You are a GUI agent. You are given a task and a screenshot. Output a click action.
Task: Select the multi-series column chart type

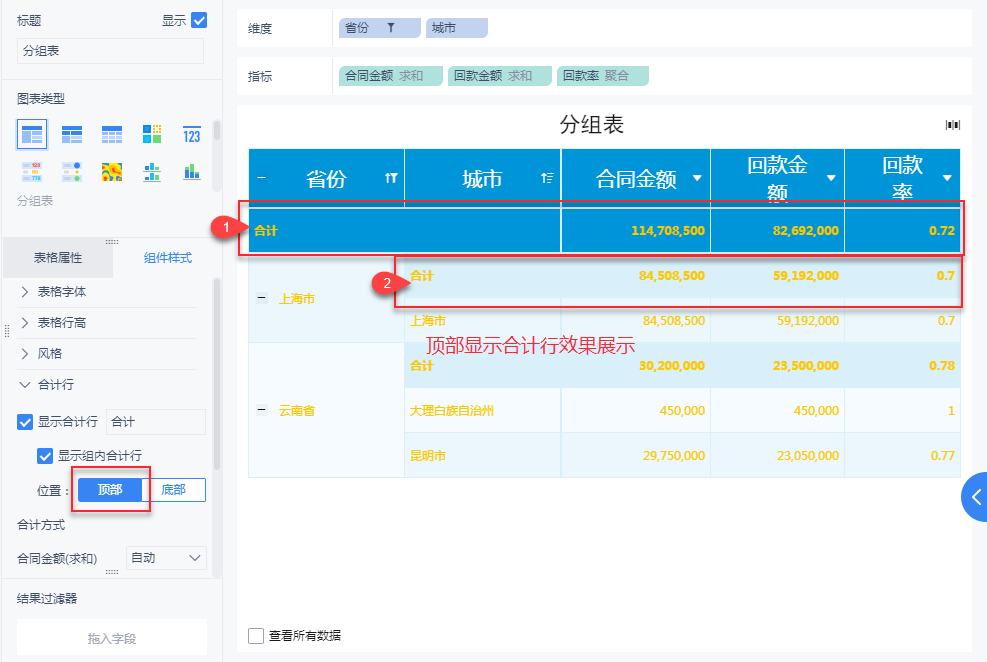pos(152,172)
